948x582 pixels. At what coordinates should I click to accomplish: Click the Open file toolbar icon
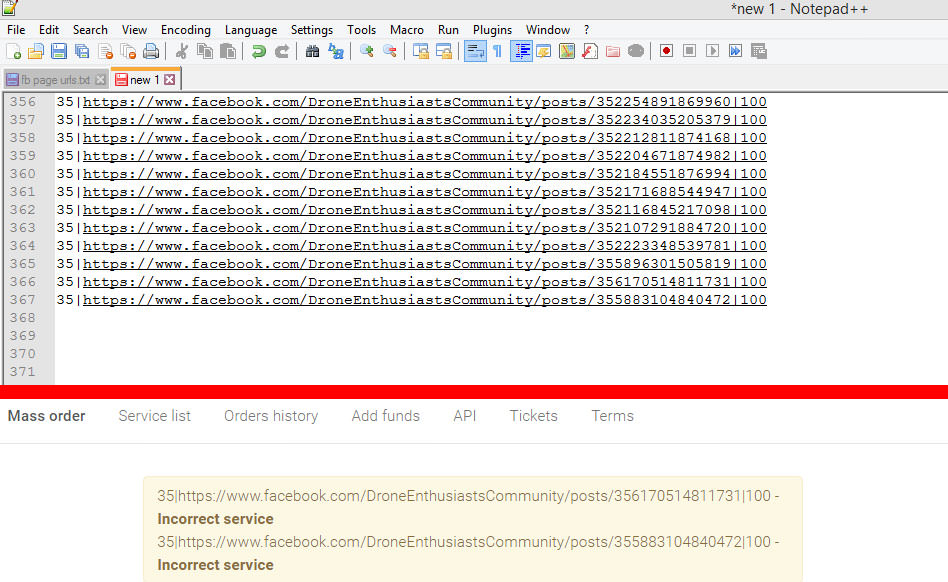point(36,51)
